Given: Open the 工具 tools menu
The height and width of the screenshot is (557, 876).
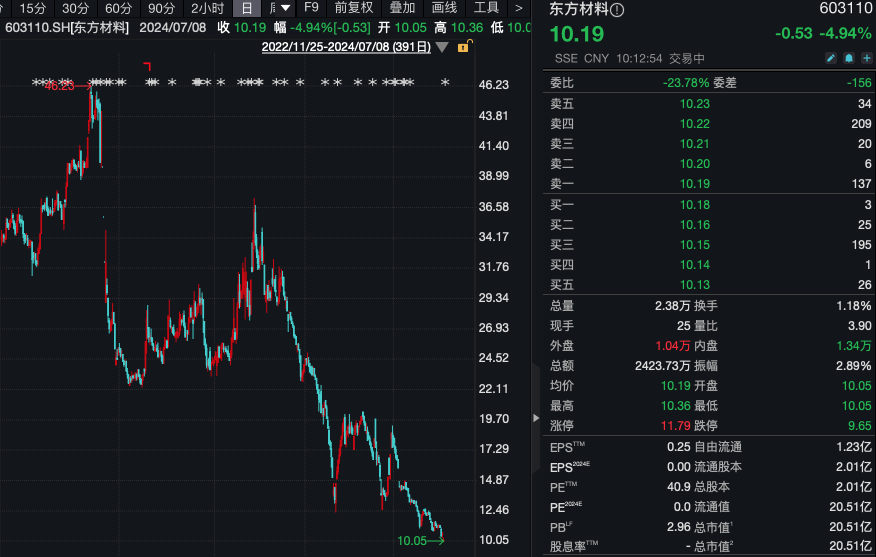Looking at the screenshot, I should (x=486, y=8).
